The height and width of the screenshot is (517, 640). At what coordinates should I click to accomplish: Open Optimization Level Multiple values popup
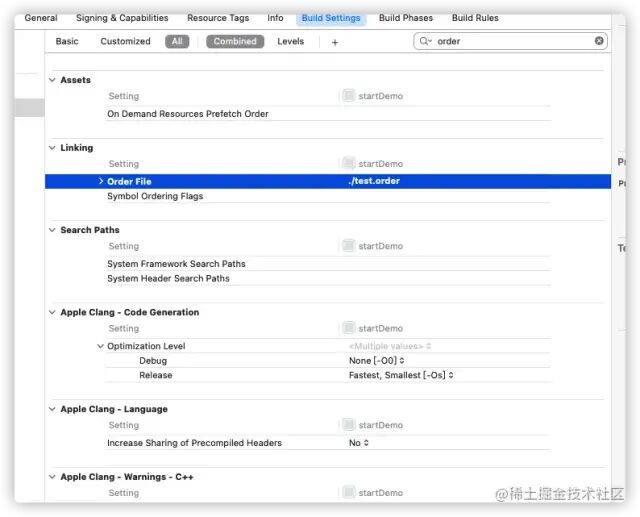point(390,346)
